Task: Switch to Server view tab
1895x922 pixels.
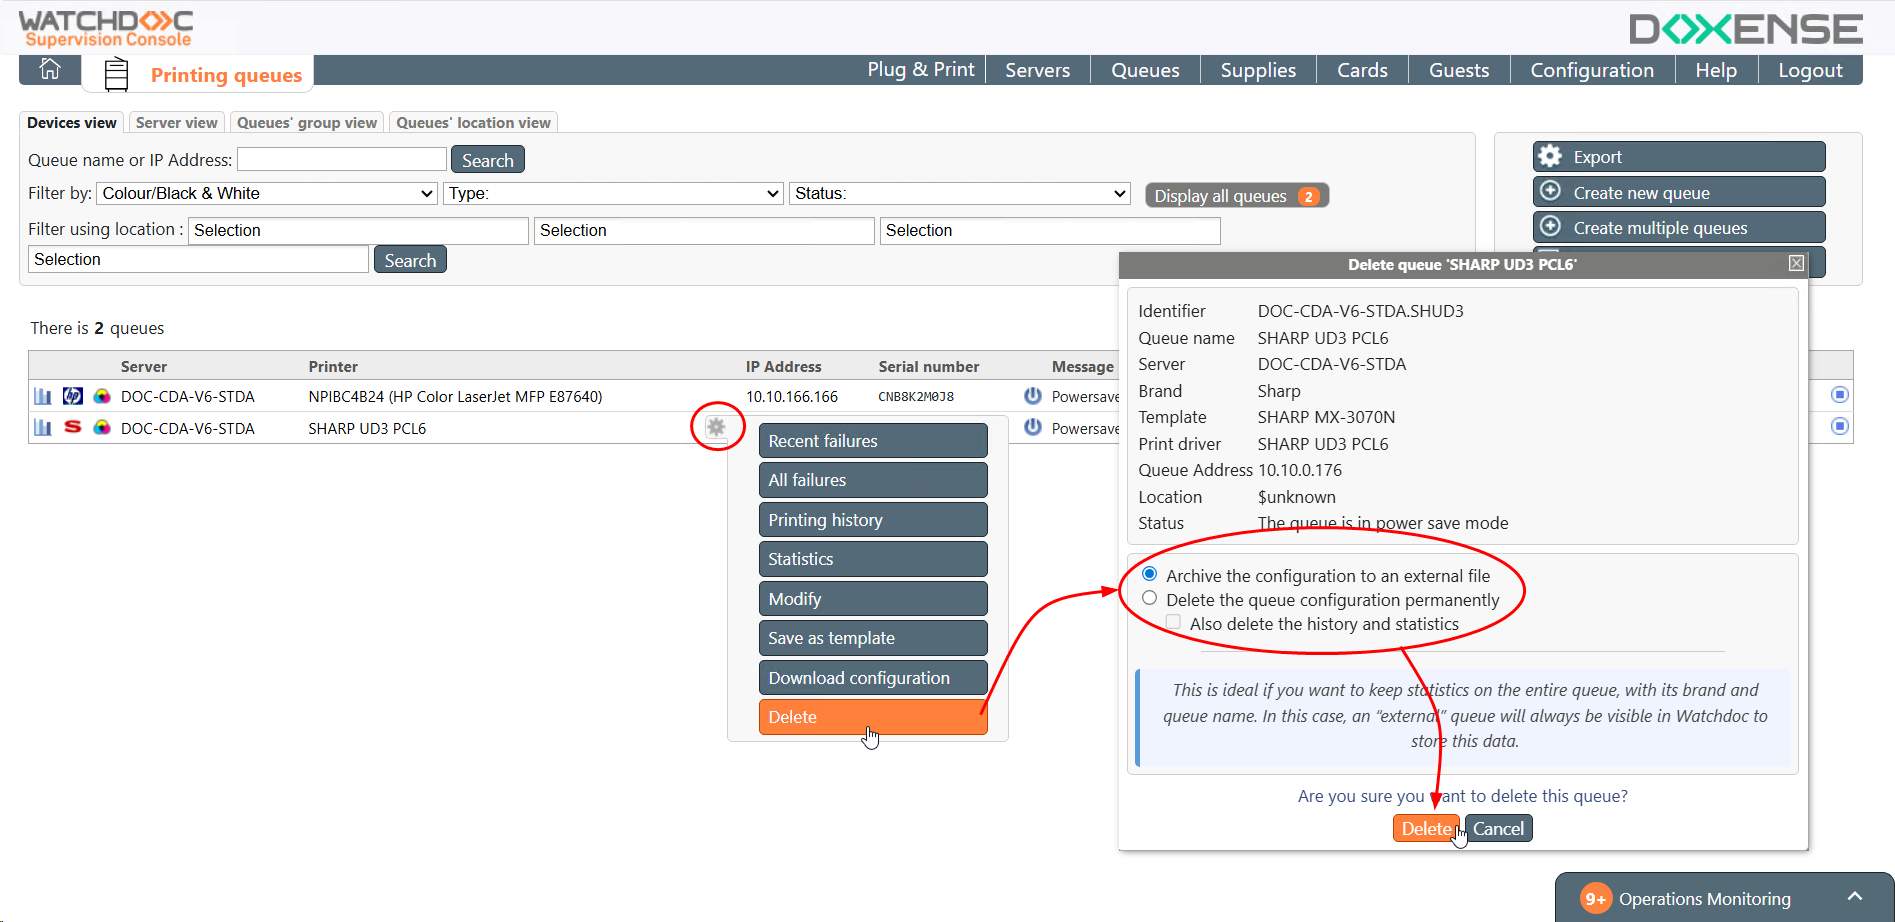Action: coord(176,122)
